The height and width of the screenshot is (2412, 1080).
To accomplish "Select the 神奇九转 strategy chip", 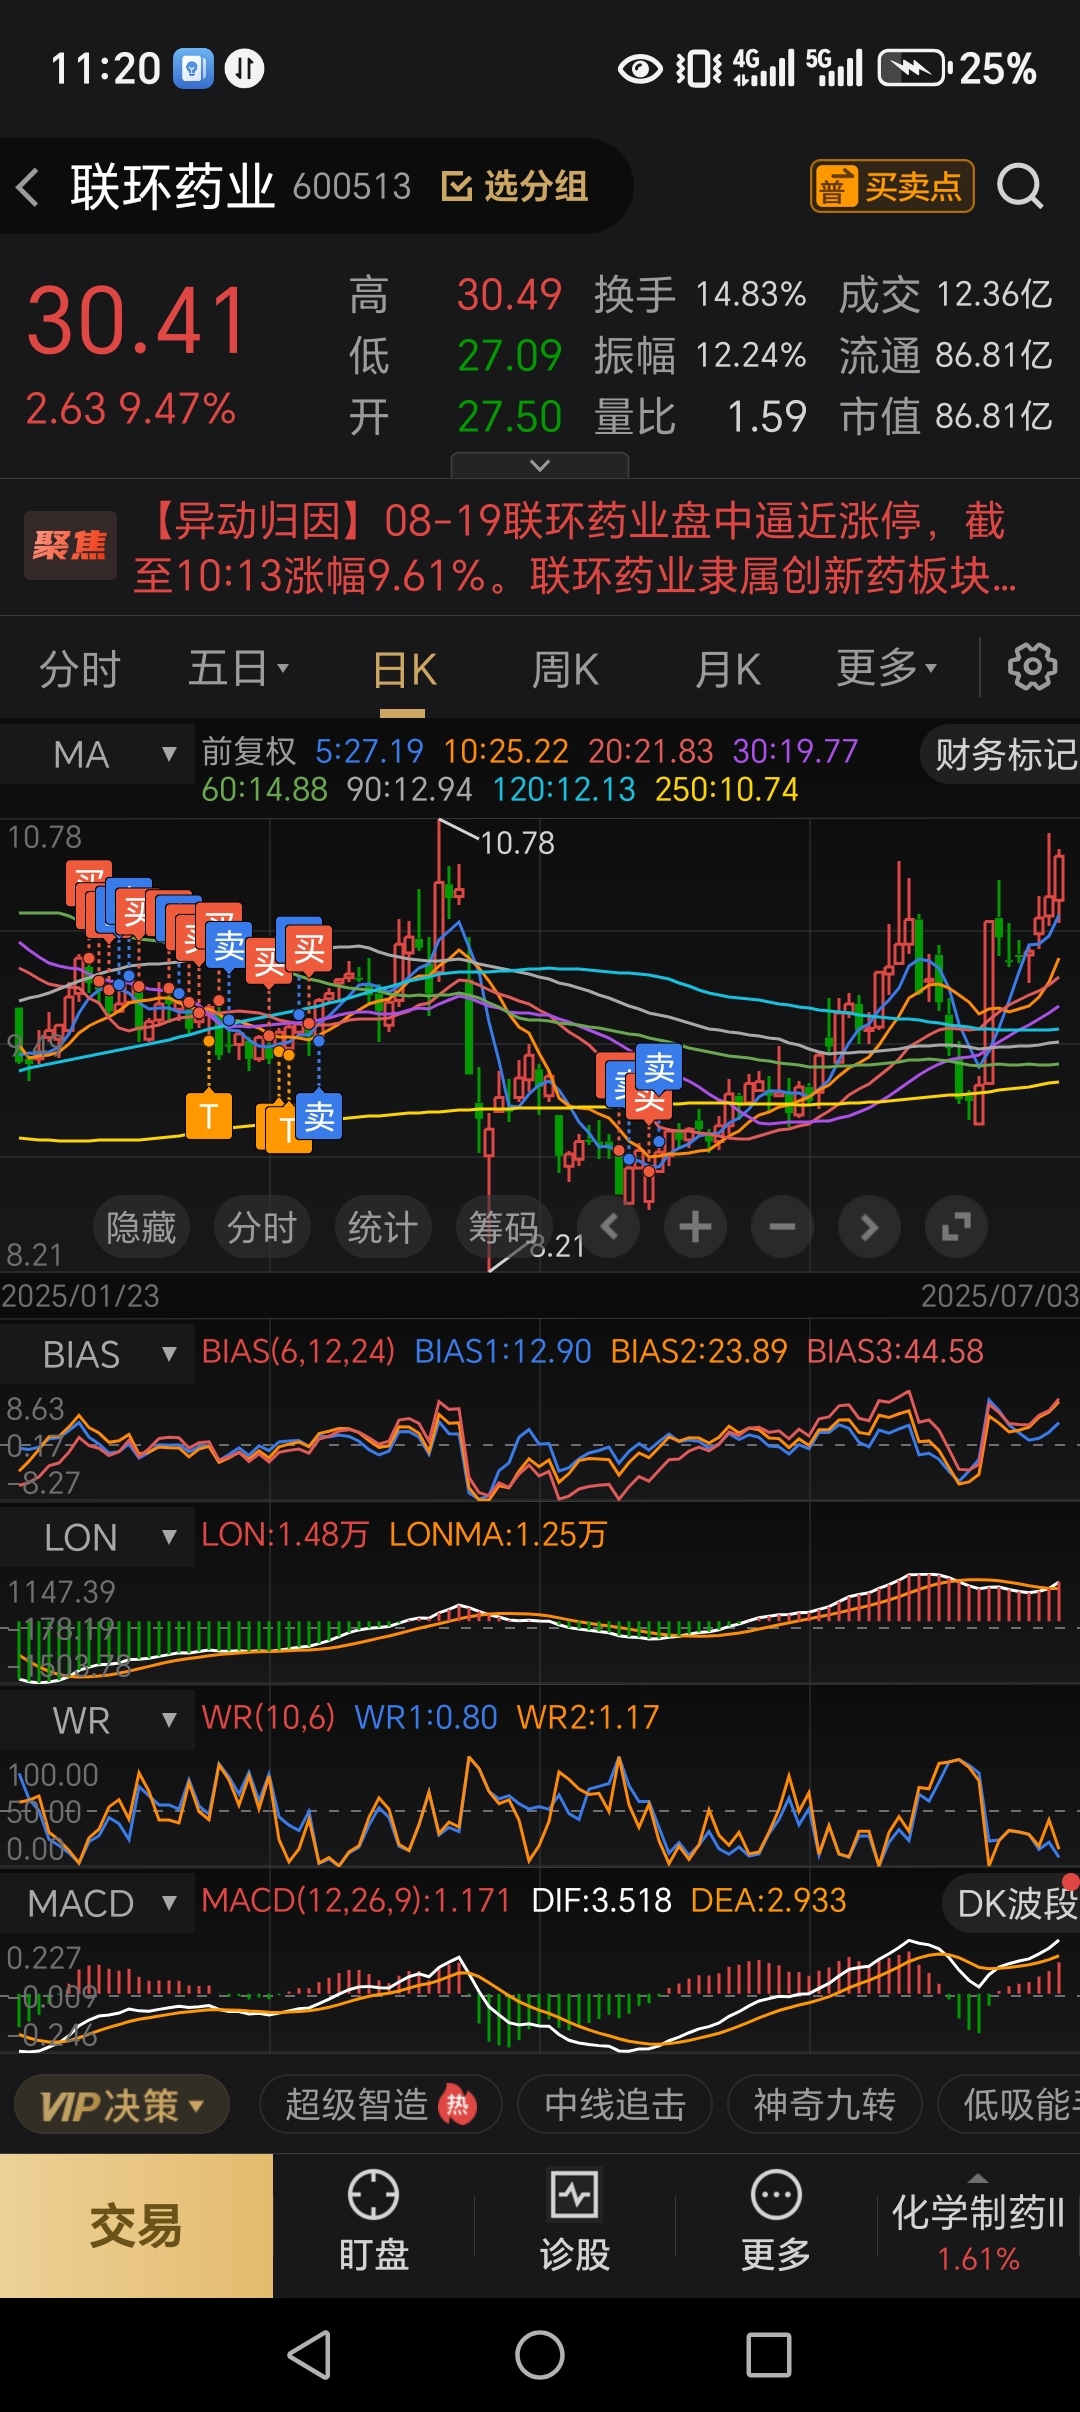I will (x=825, y=2105).
